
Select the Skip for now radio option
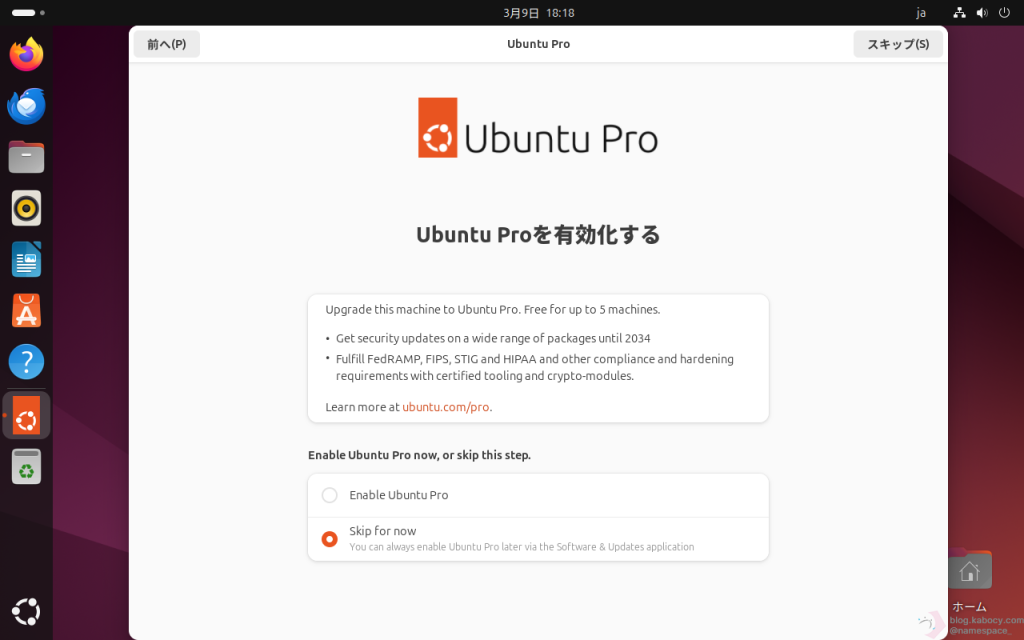click(x=329, y=539)
